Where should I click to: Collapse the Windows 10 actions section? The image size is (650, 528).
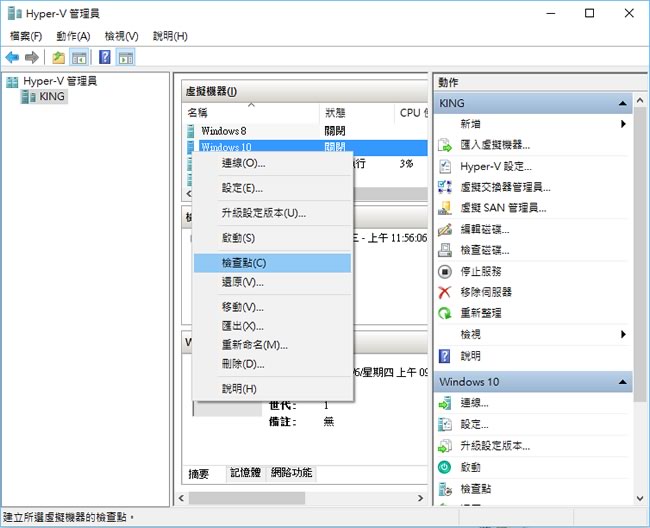[622, 382]
